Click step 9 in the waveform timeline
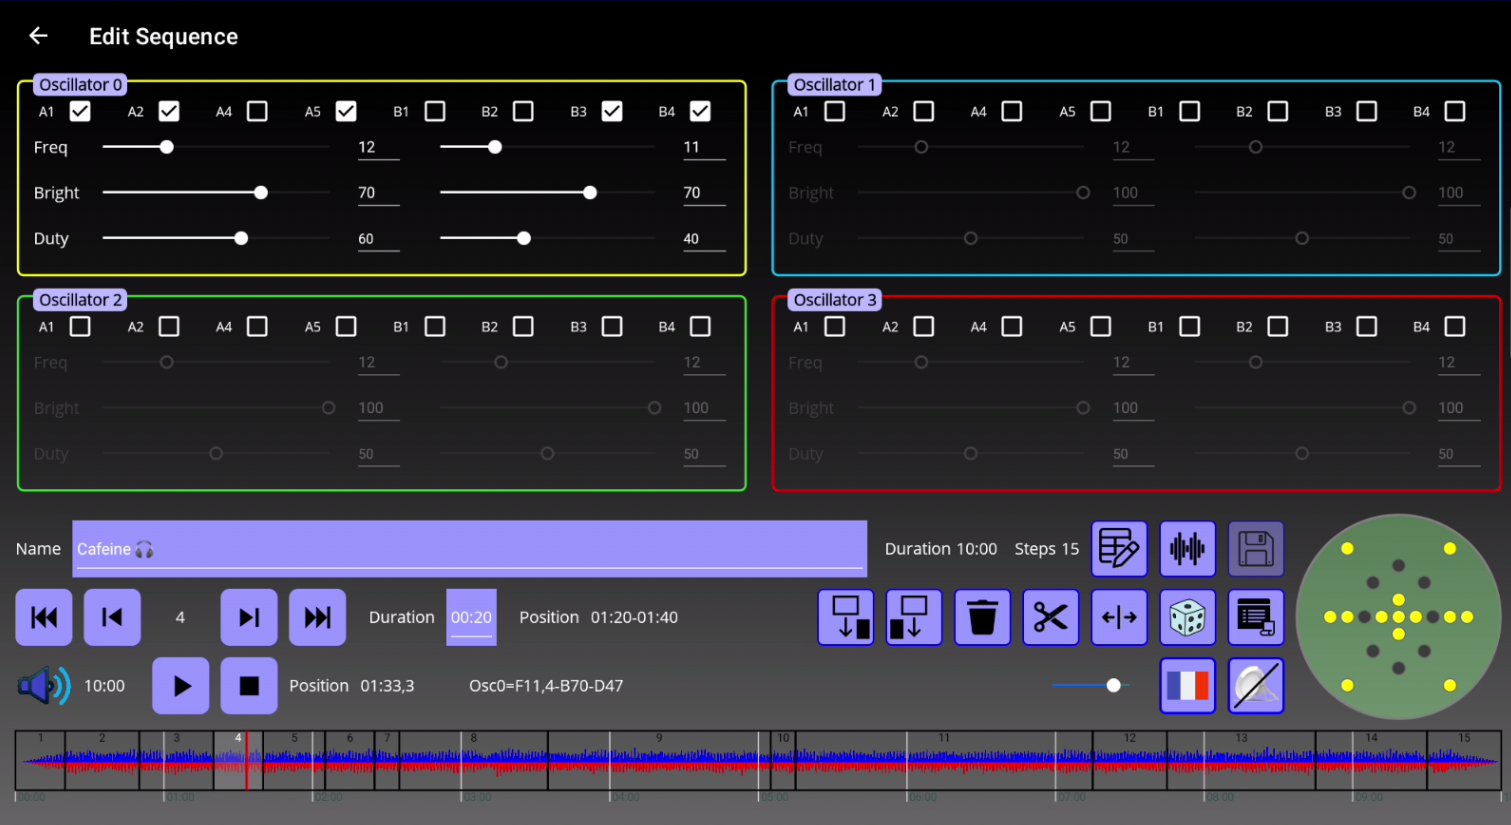This screenshot has height=825, width=1511. pos(660,762)
